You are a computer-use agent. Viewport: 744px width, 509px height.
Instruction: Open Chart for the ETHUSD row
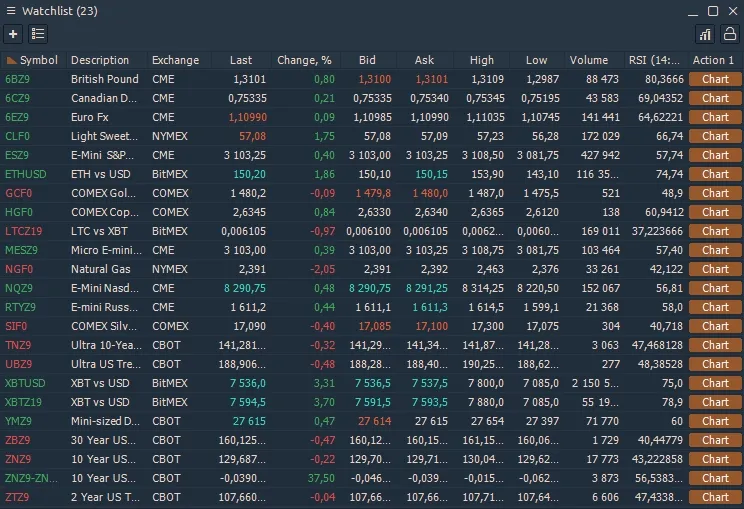715,174
